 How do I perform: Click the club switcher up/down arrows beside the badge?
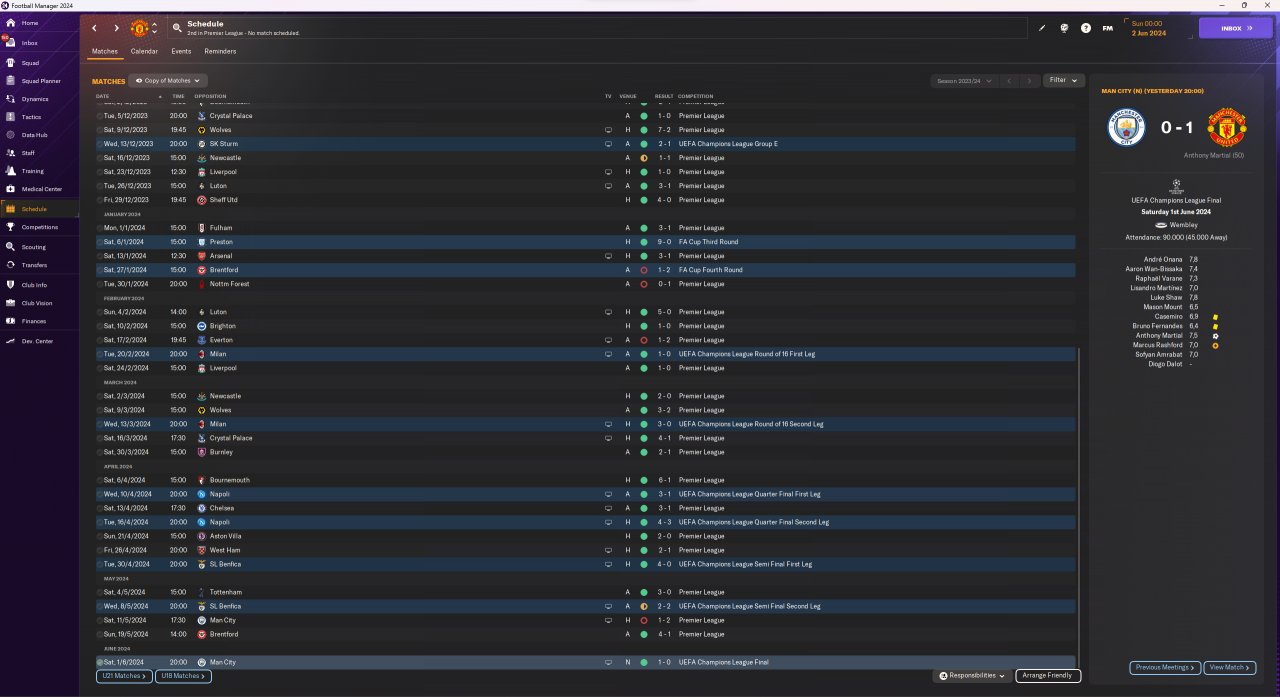(154, 28)
